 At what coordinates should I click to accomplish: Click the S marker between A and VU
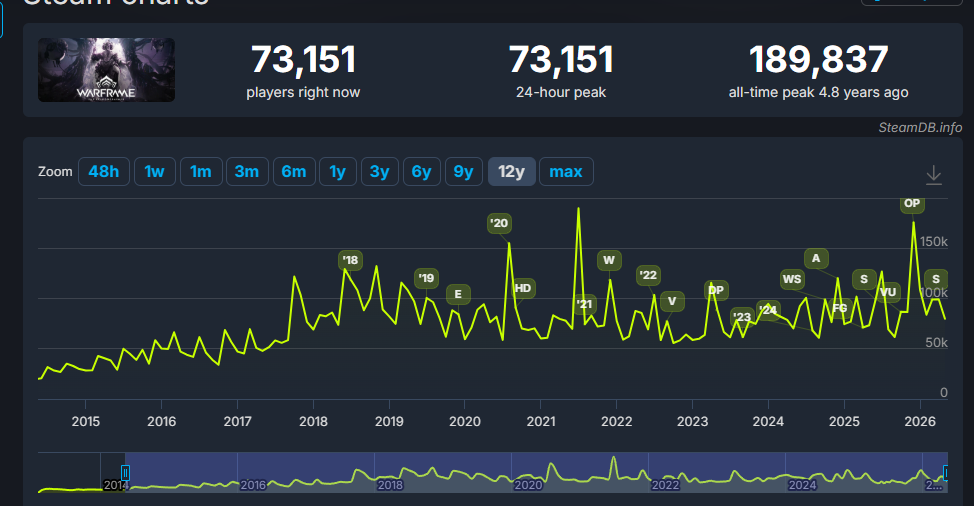coord(863,279)
